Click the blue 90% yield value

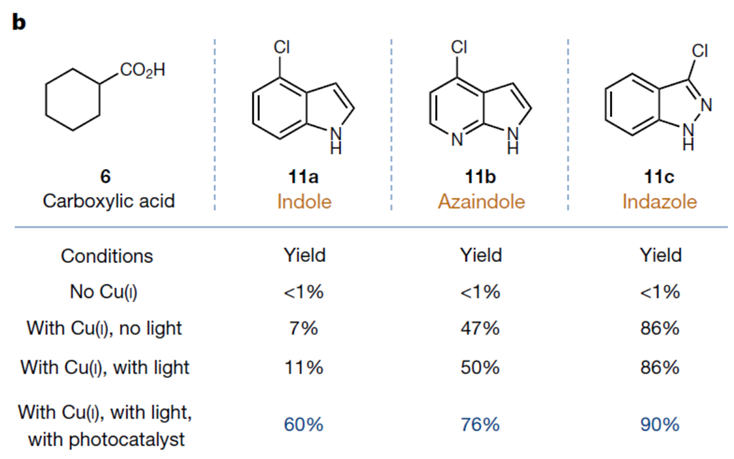[x=660, y=425]
